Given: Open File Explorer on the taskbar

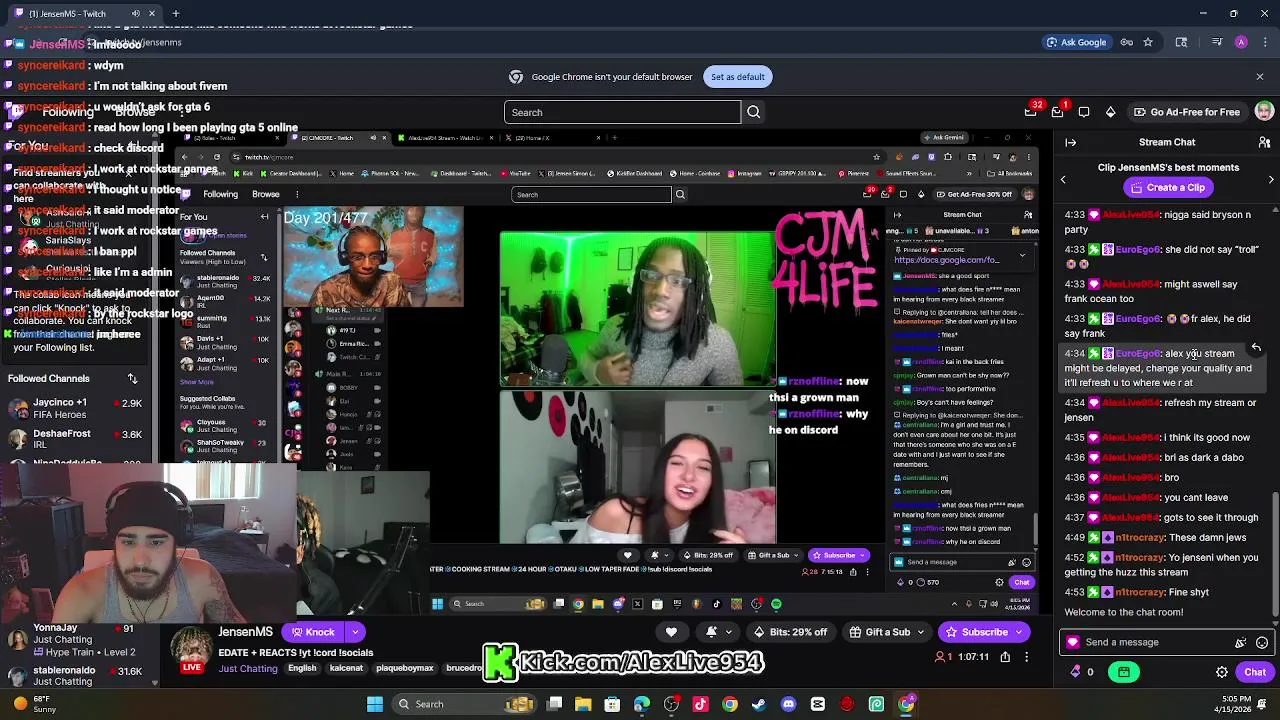Looking at the screenshot, I should pos(583,704).
